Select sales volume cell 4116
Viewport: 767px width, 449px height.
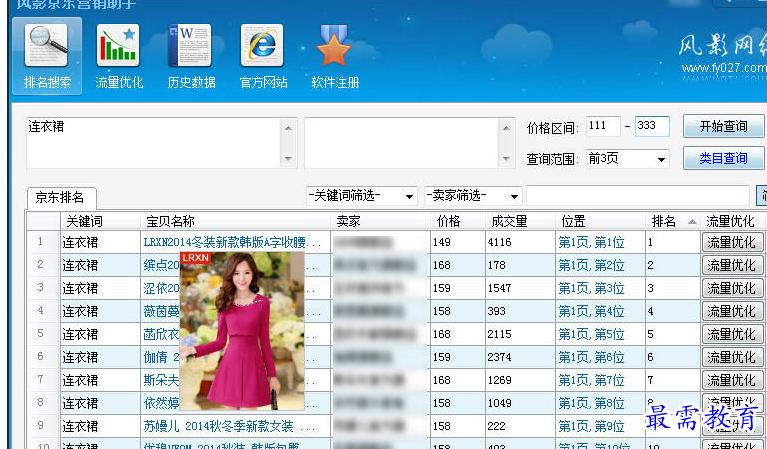click(x=520, y=242)
